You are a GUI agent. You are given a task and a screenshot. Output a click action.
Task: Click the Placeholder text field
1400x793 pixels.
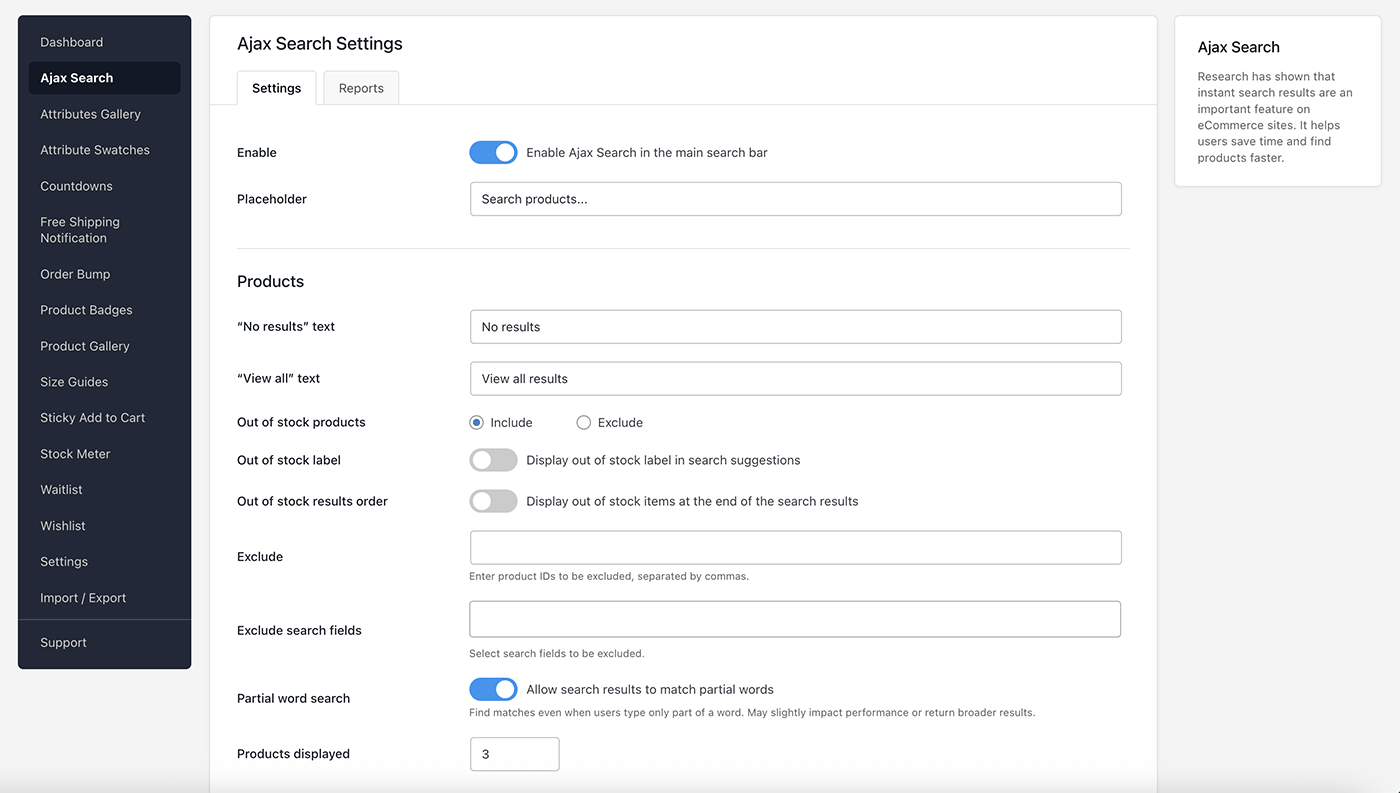(795, 199)
